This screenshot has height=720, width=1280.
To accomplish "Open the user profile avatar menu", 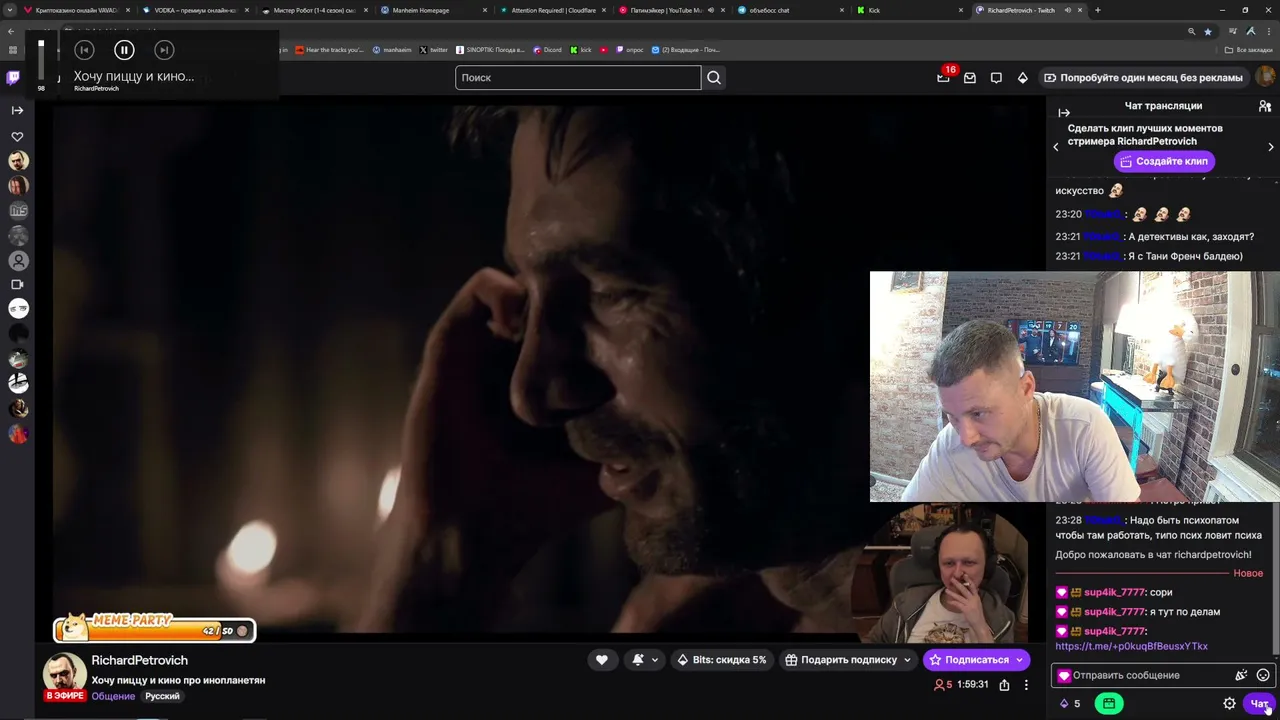I will [x=1266, y=77].
